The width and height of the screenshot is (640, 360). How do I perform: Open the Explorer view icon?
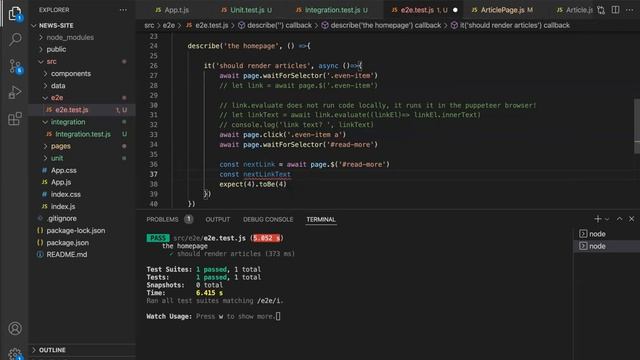pos(15,14)
